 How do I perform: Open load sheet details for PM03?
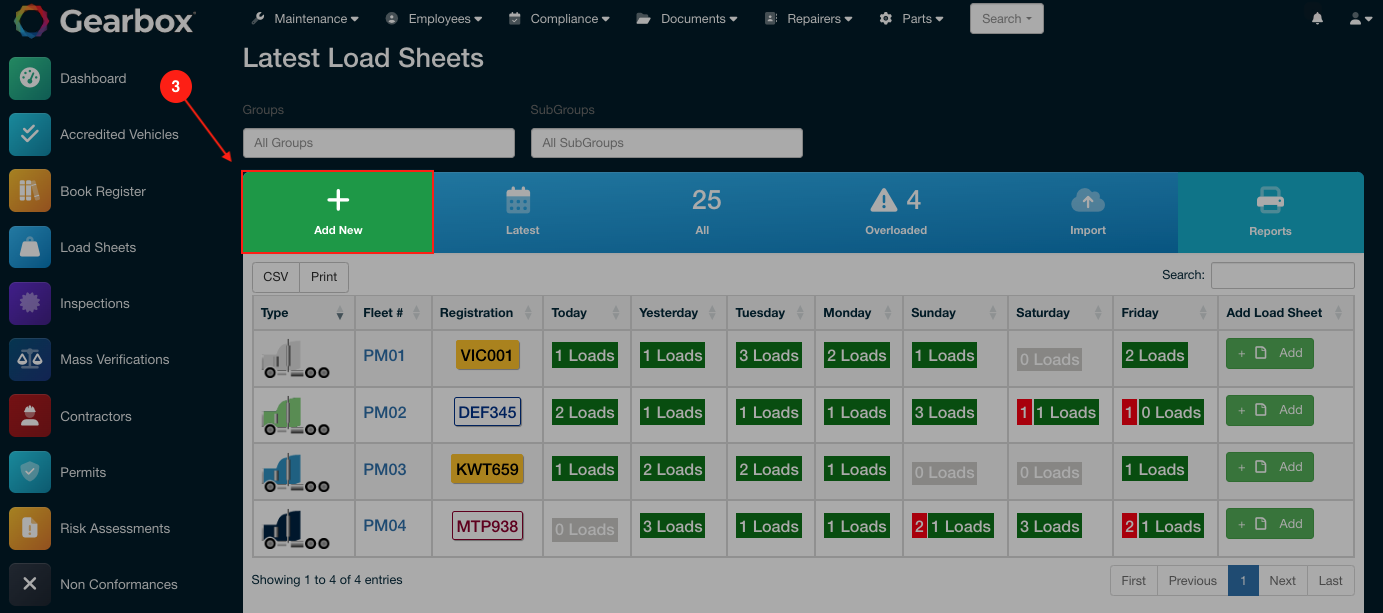coord(384,468)
